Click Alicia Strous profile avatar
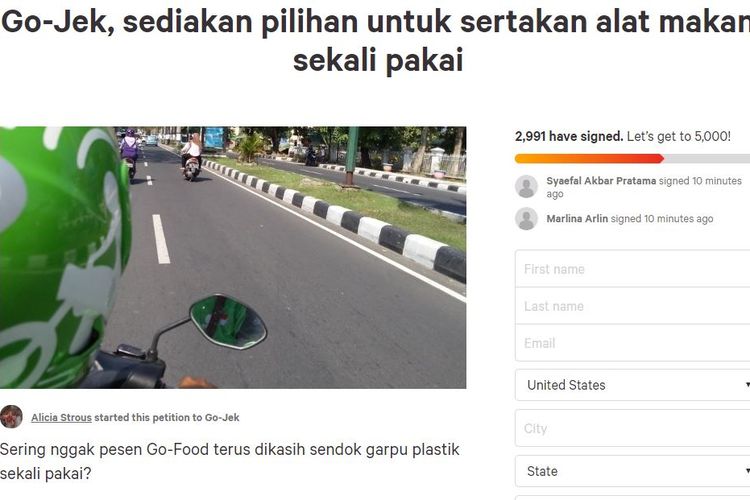 click(x=11, y=416)
